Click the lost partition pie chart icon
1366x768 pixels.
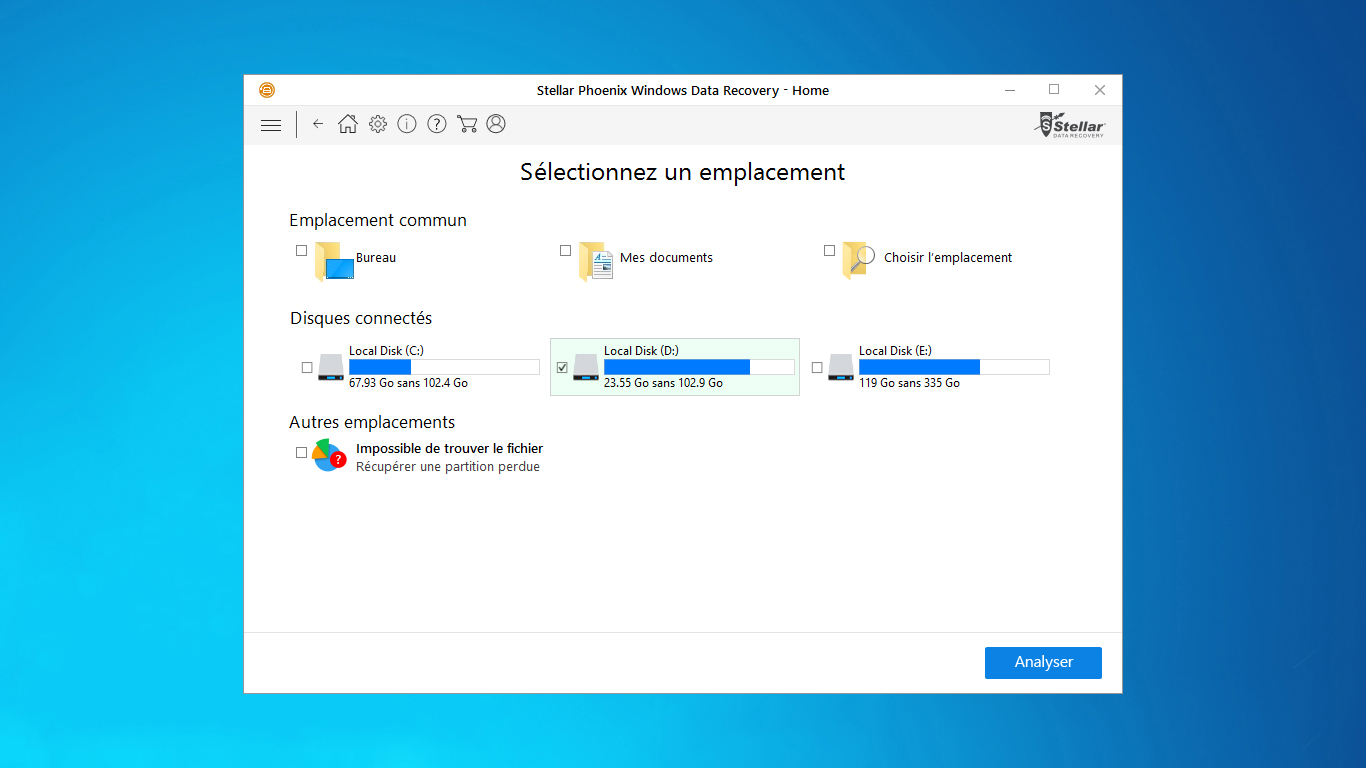point(329,455)
